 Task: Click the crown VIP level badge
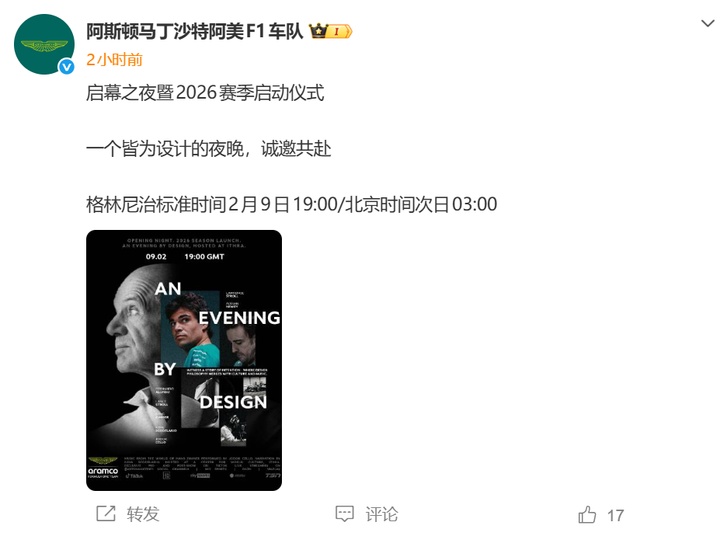pos(331,31)
